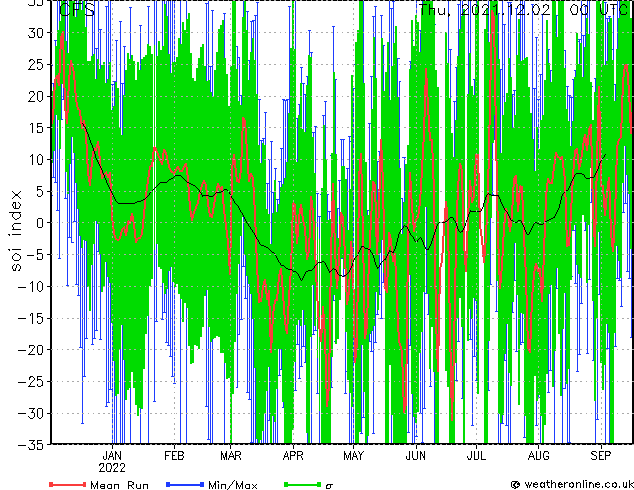Click the Mean Run legend text
This screenshot has height=490, width=634.
click(x=119, y=485)
